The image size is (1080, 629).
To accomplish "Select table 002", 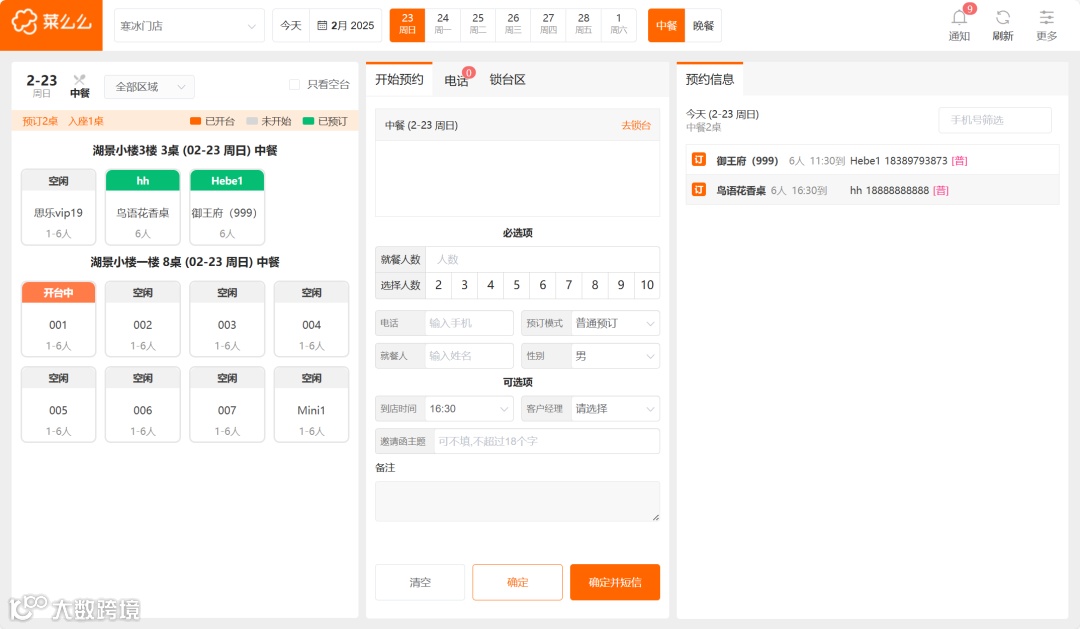I will point(143,319).
